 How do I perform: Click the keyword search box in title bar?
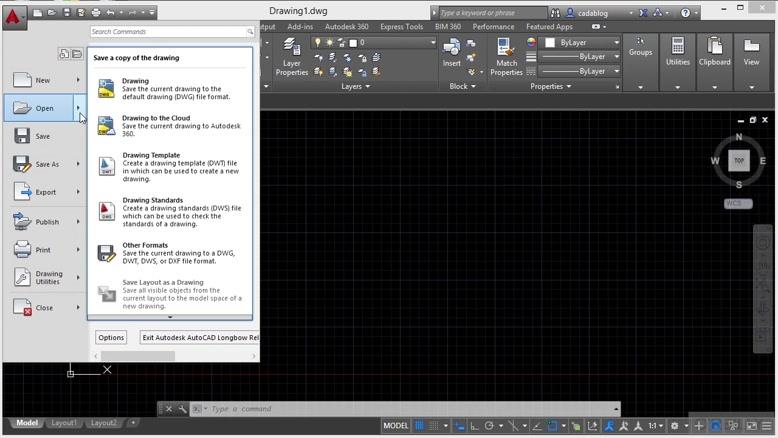pos(493,13)
